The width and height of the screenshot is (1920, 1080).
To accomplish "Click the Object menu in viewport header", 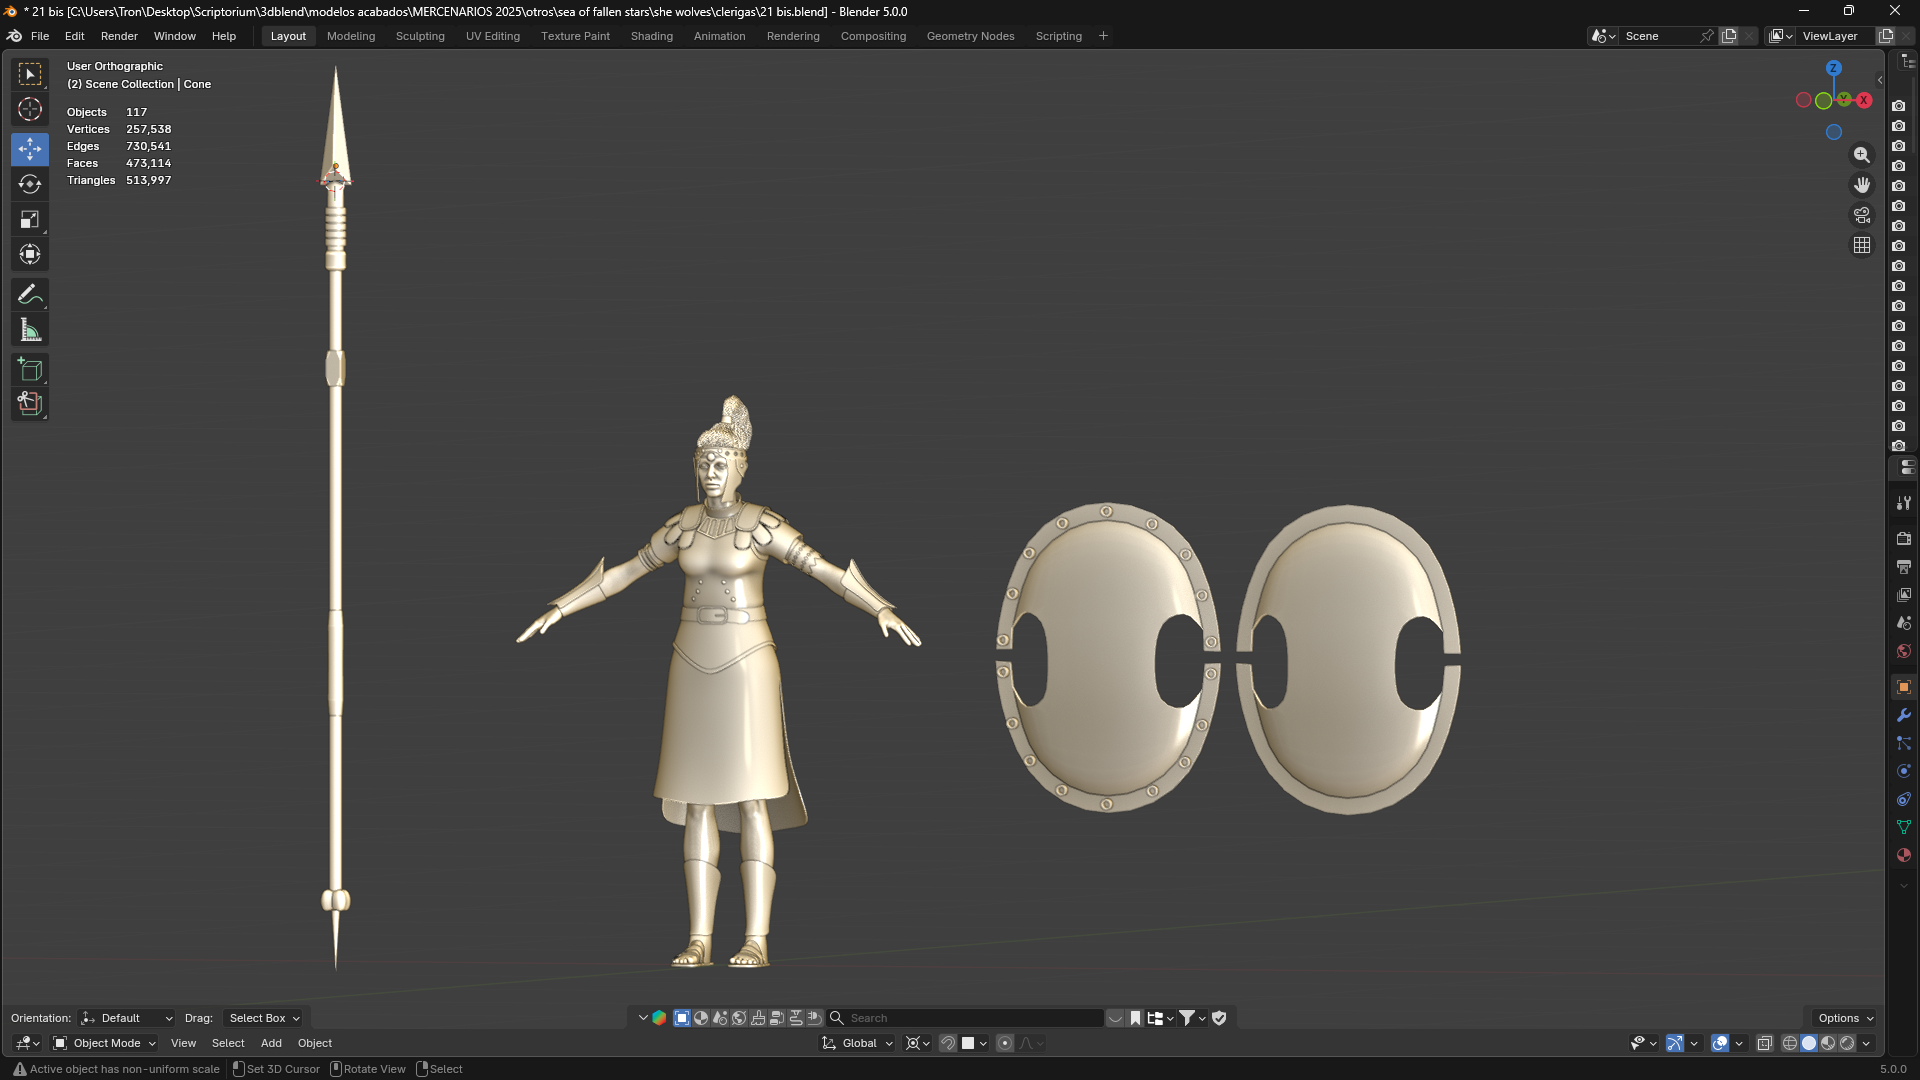I will tap(315, 1043).
